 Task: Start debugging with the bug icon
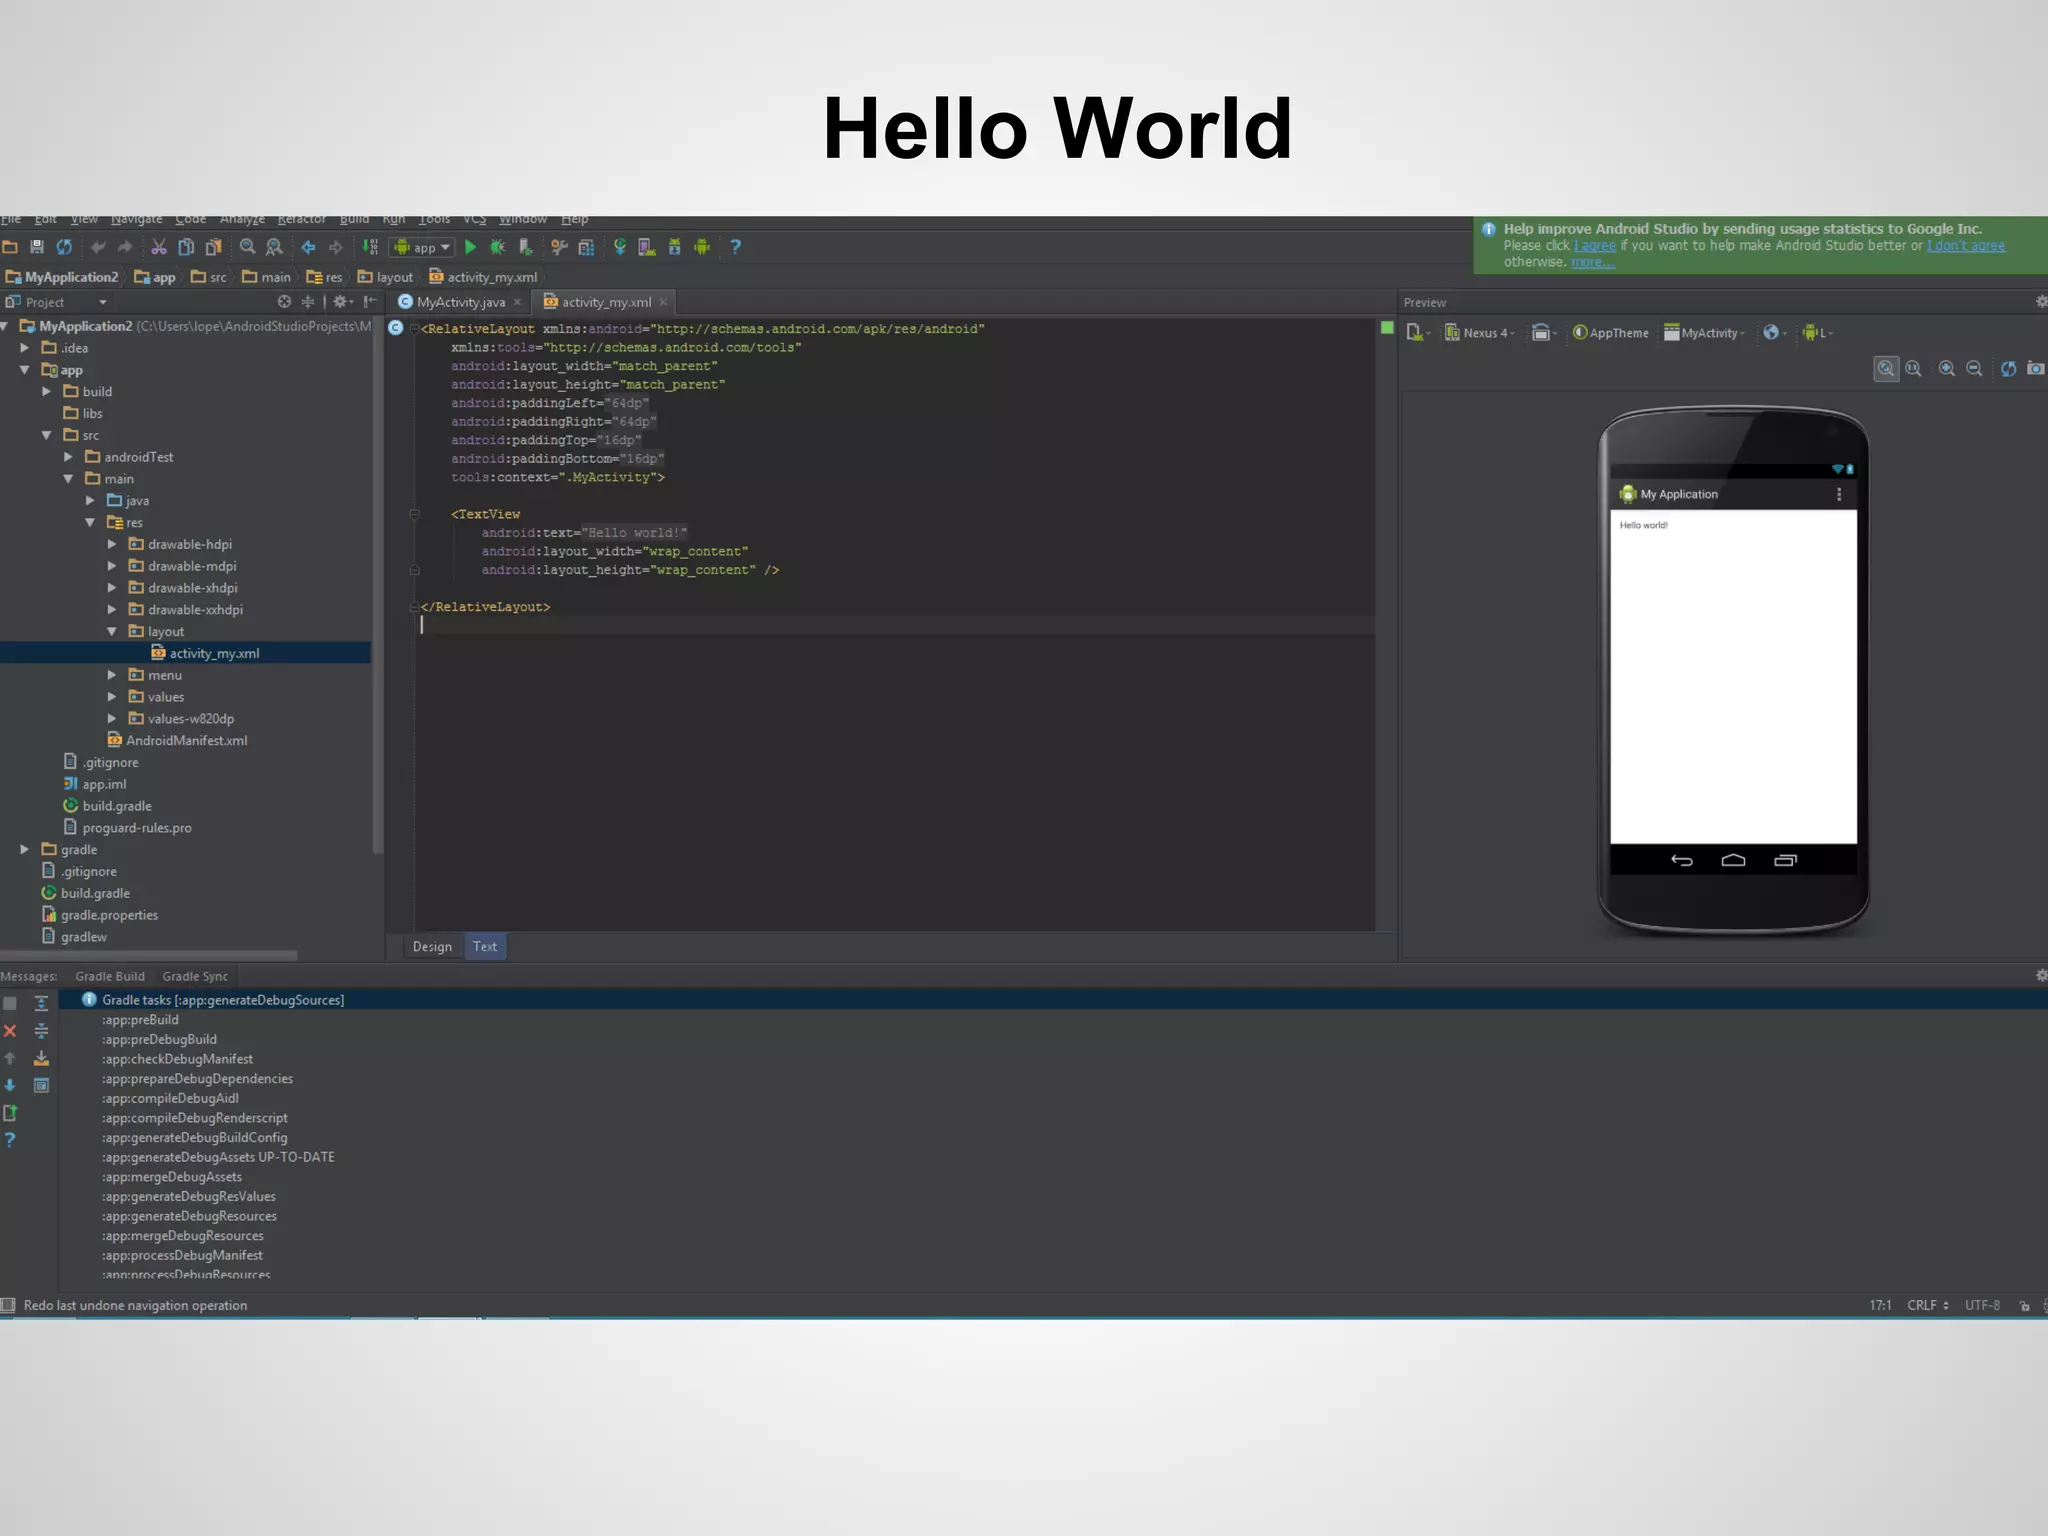498,247
